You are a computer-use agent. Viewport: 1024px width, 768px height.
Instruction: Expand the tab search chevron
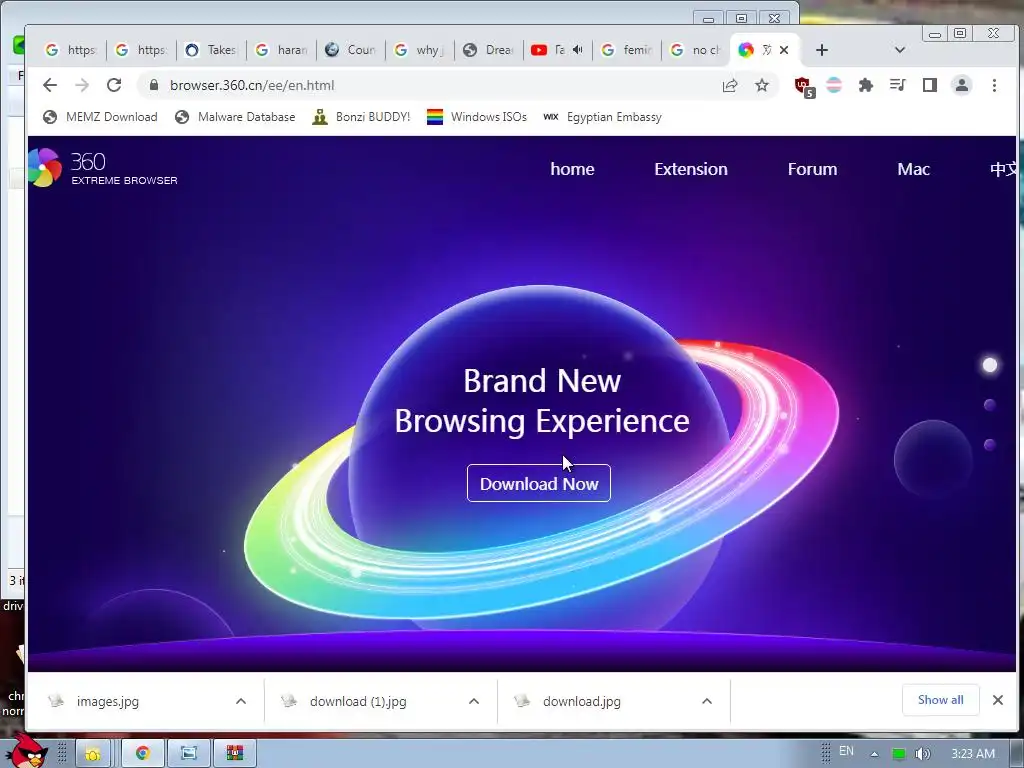[x=899, y=50]
